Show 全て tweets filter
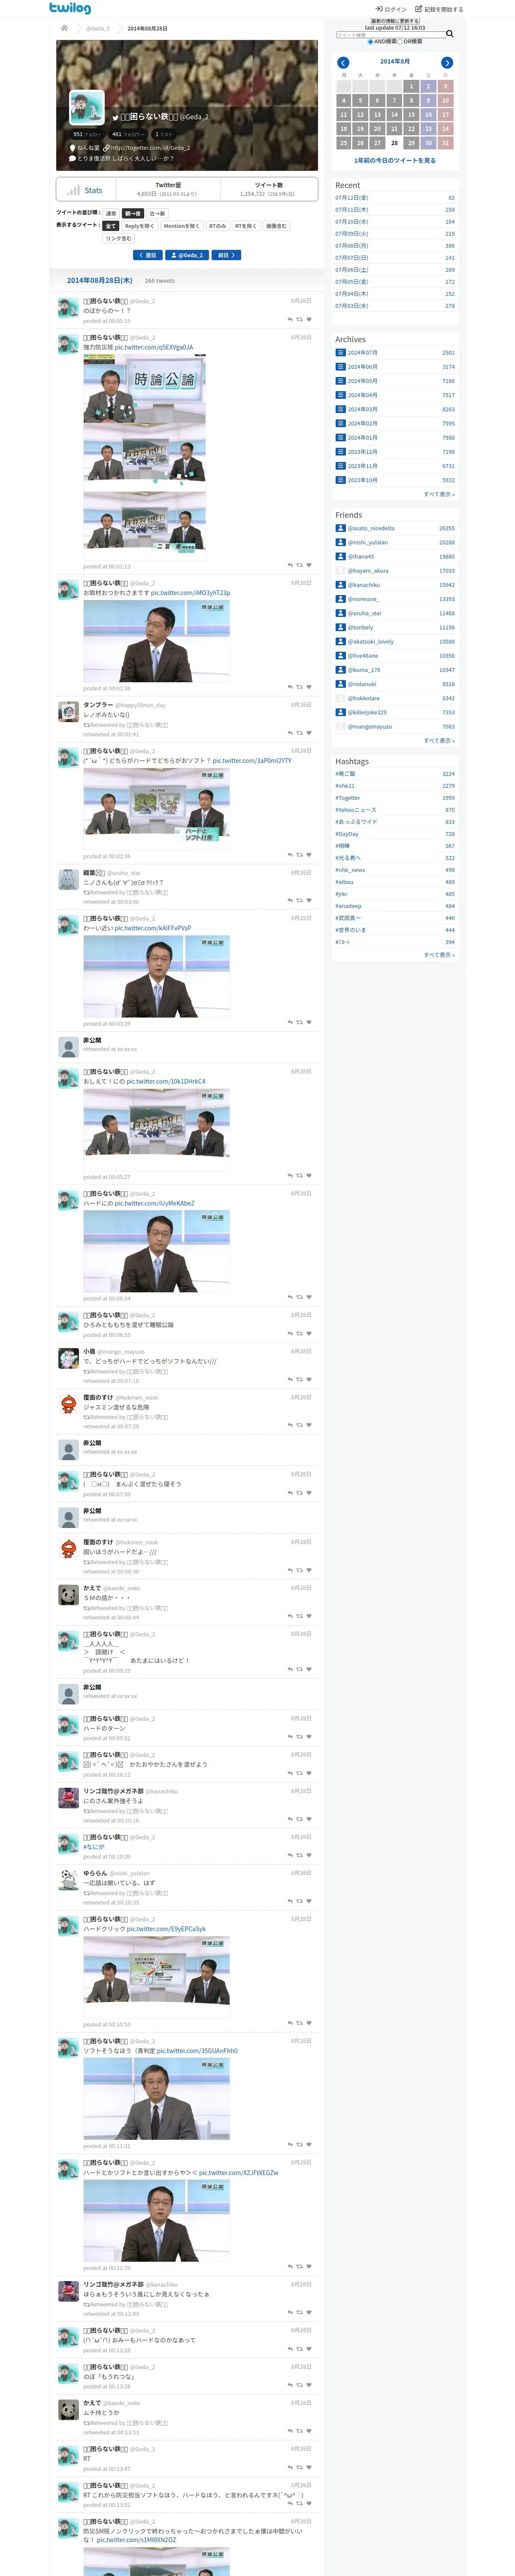This screenshot has height=2576, width=515. 111,226
